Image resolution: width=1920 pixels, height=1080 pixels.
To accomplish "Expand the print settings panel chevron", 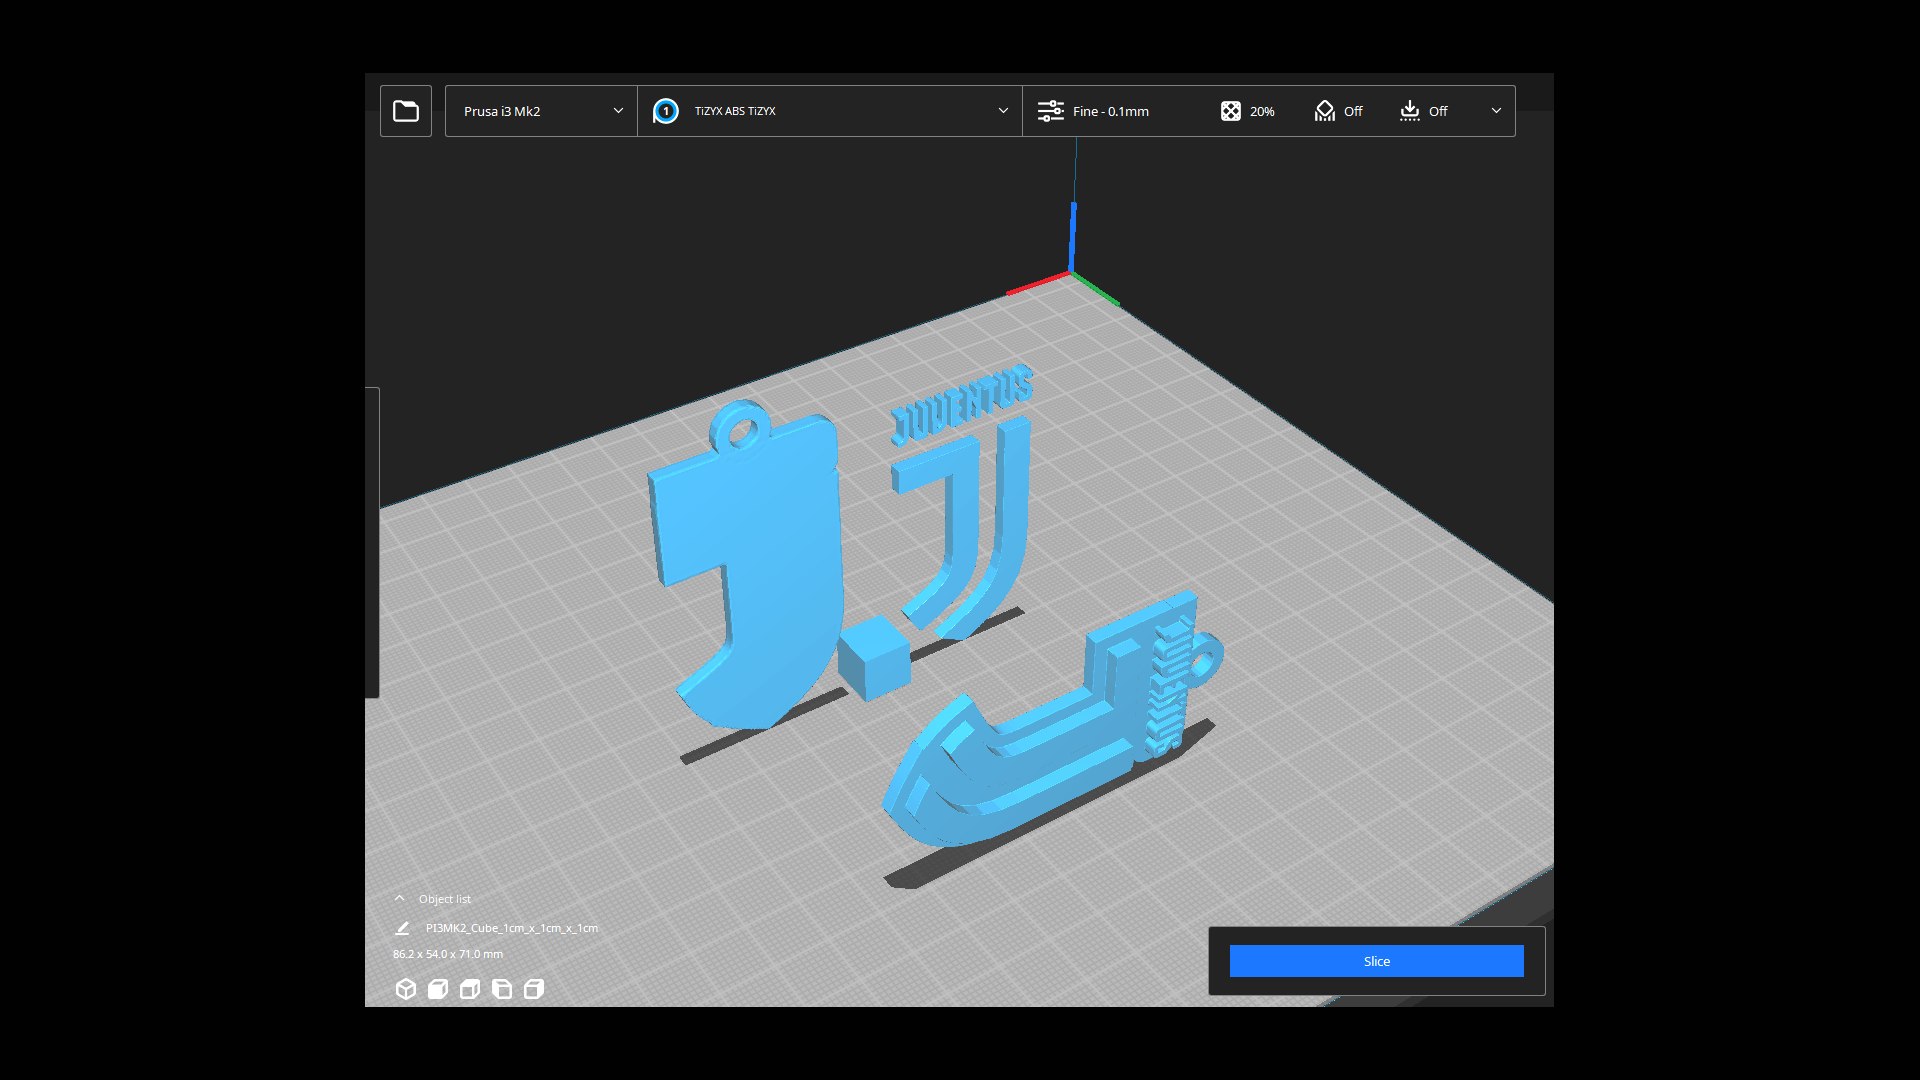I will coord(1496,111).
